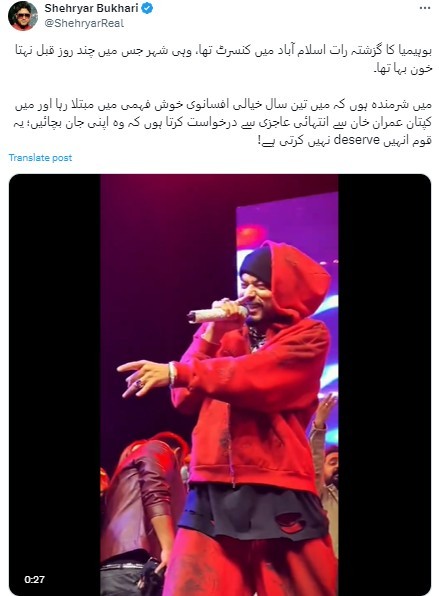
Task: Click the performer's black beanie
Action: tap(256, 266)
